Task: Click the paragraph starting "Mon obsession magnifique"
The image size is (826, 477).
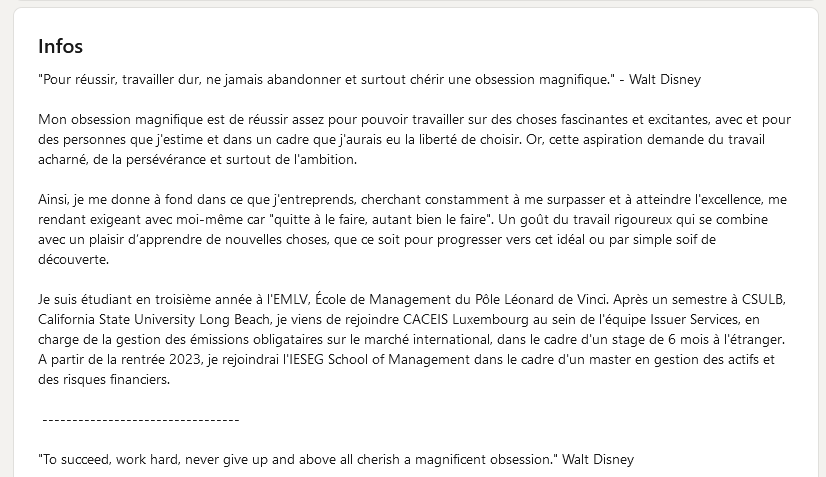Action: point(400,139)
